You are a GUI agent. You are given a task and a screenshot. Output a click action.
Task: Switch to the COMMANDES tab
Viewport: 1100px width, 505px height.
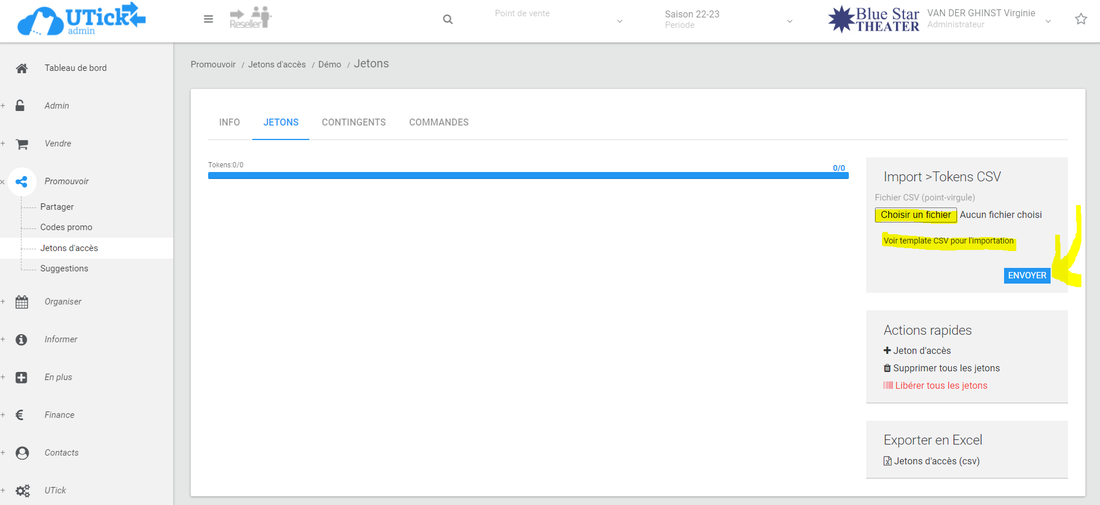click(438, 122)
